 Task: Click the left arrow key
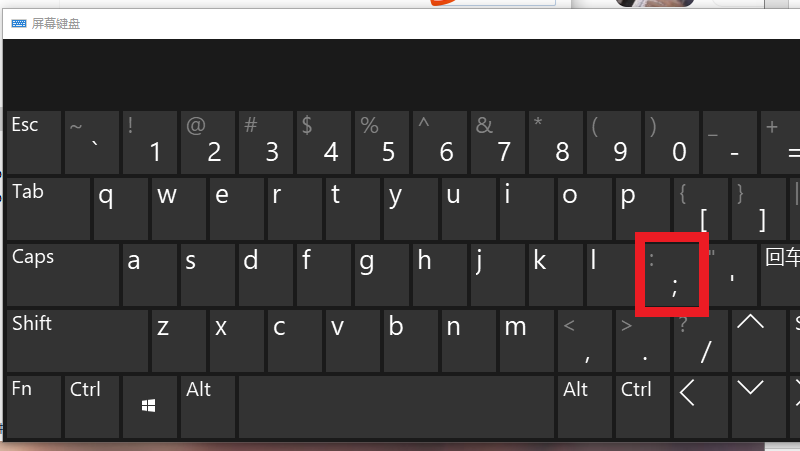point(701,407)
